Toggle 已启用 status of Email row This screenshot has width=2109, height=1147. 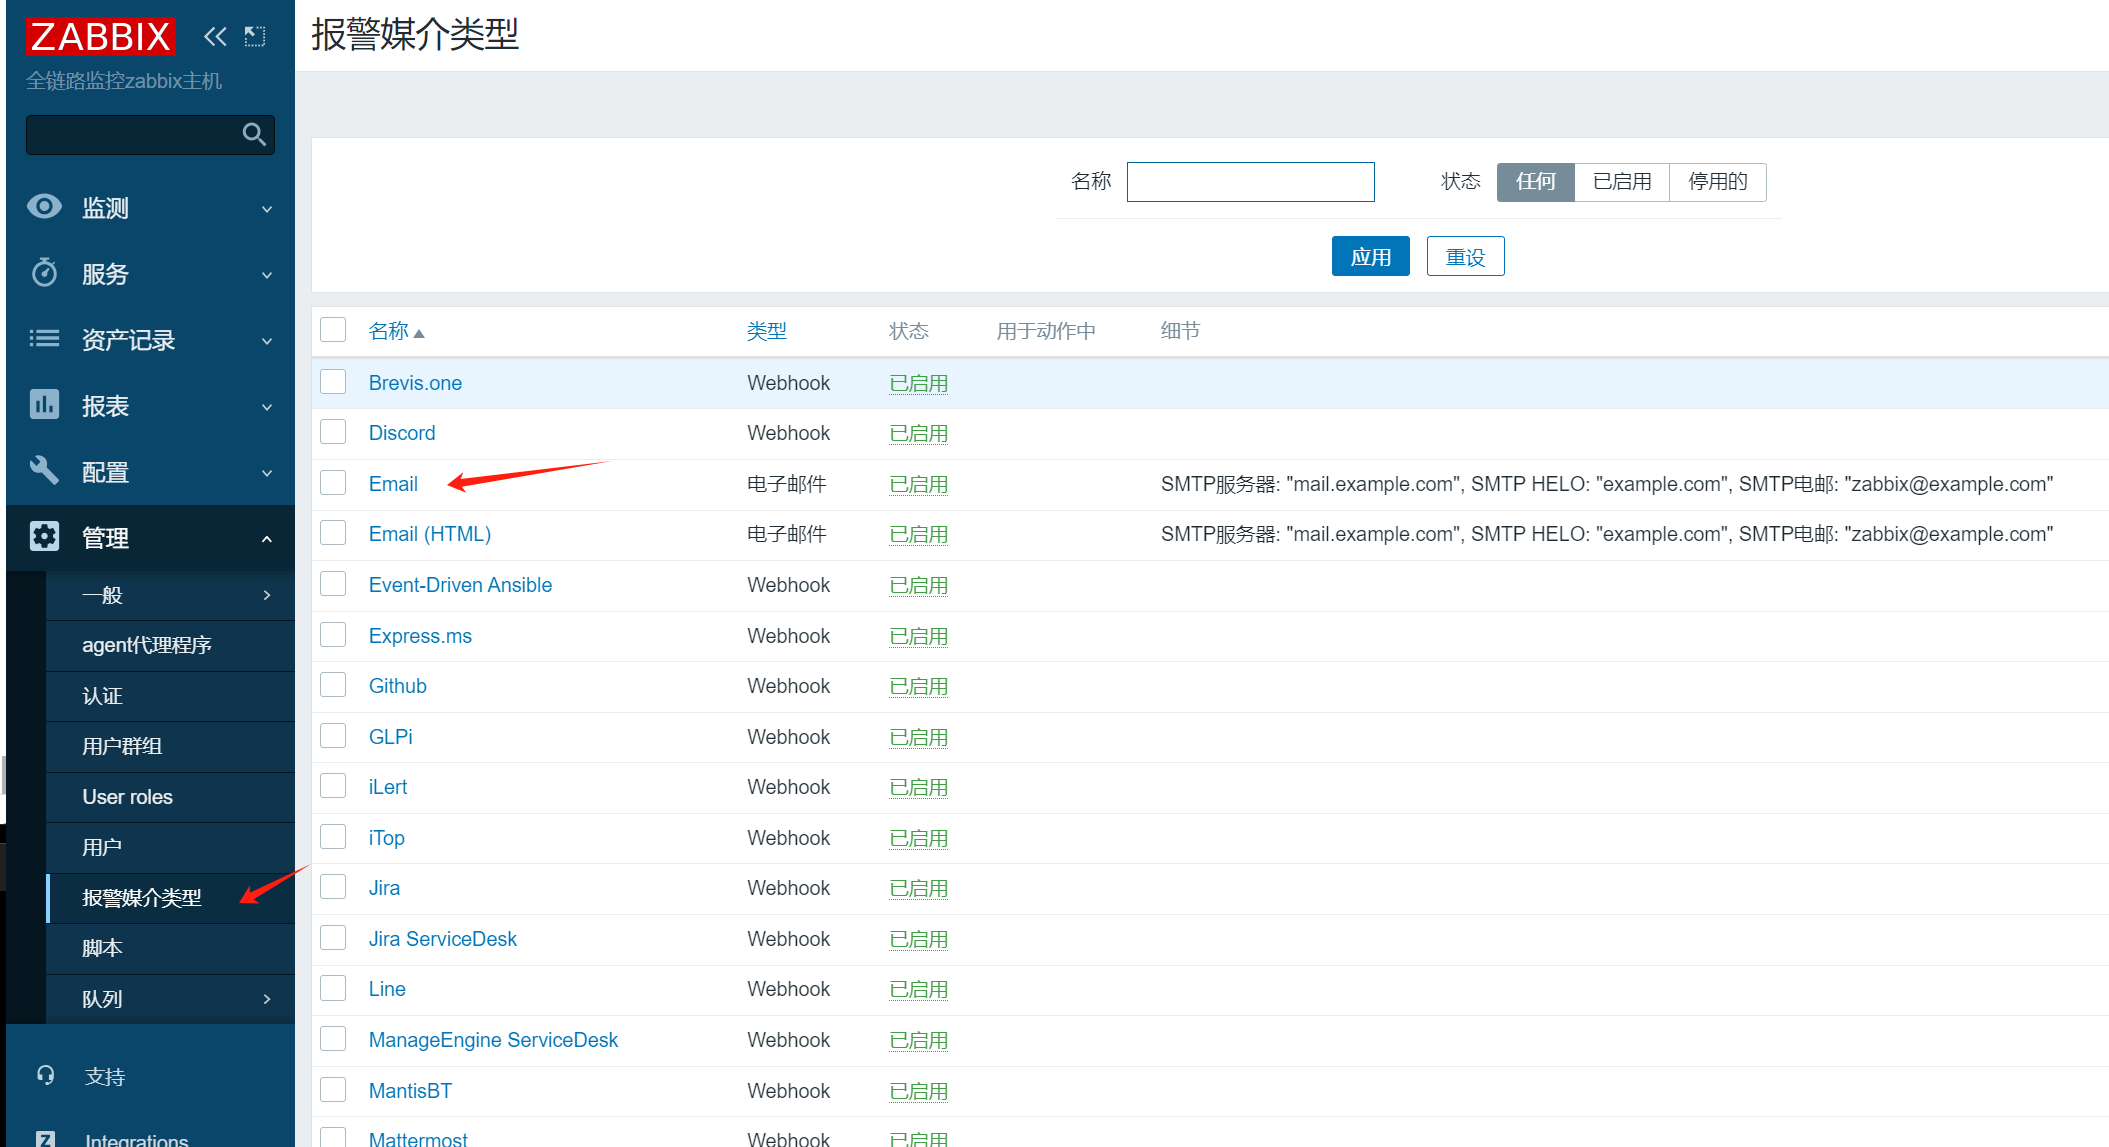(918, 484)
